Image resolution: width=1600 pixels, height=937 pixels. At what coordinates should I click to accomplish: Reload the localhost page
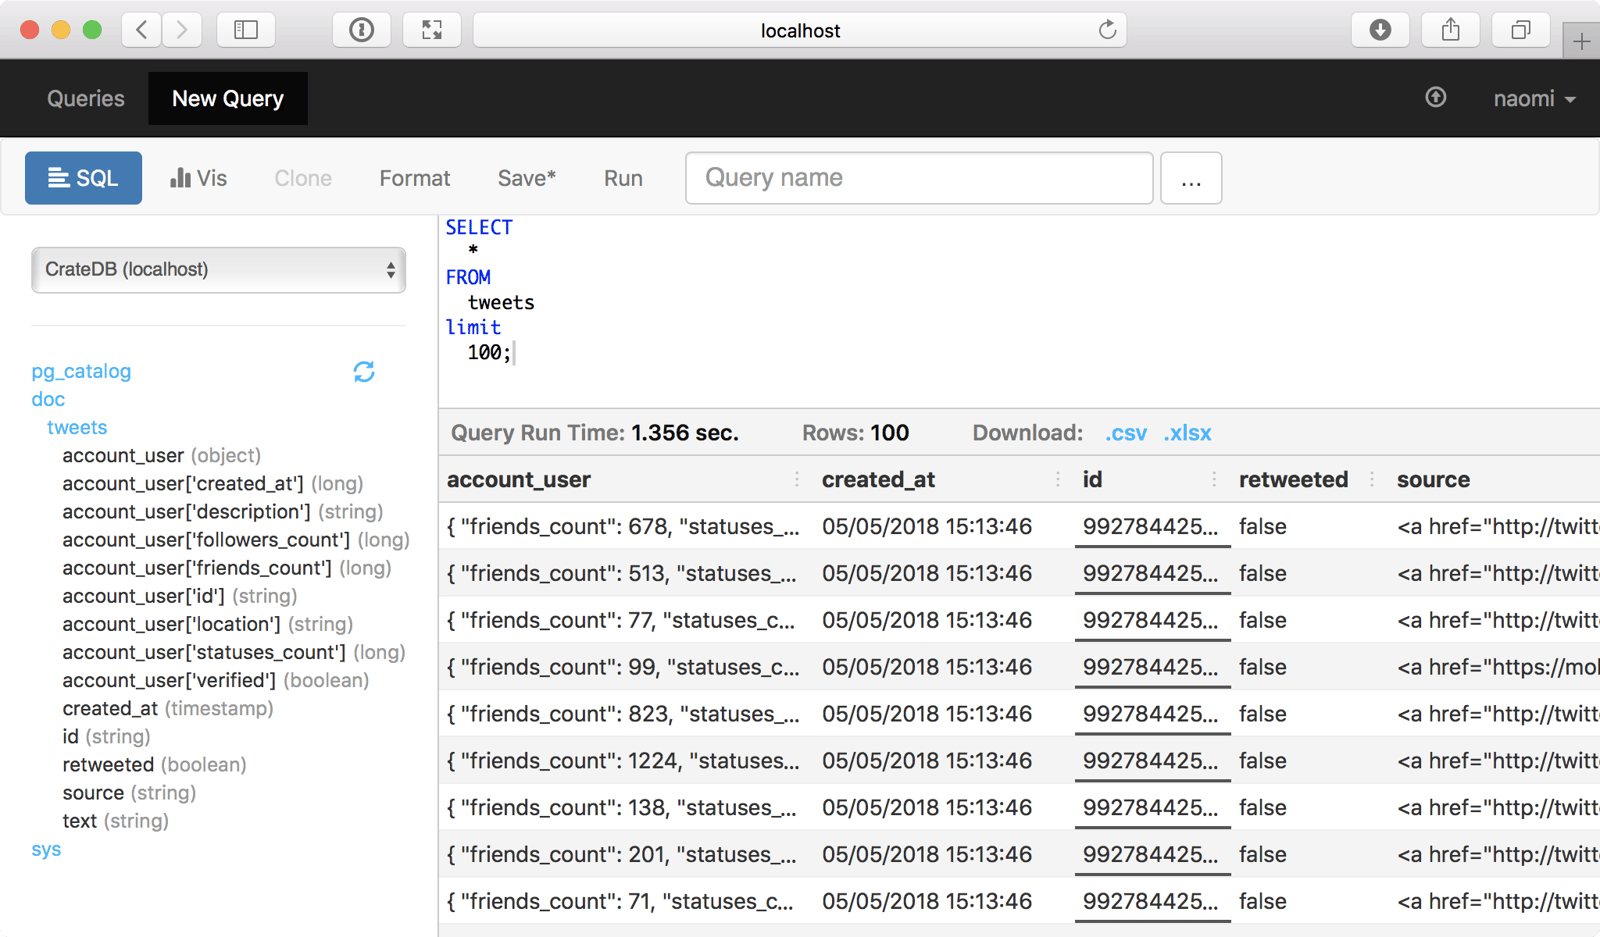[1107, 30]
